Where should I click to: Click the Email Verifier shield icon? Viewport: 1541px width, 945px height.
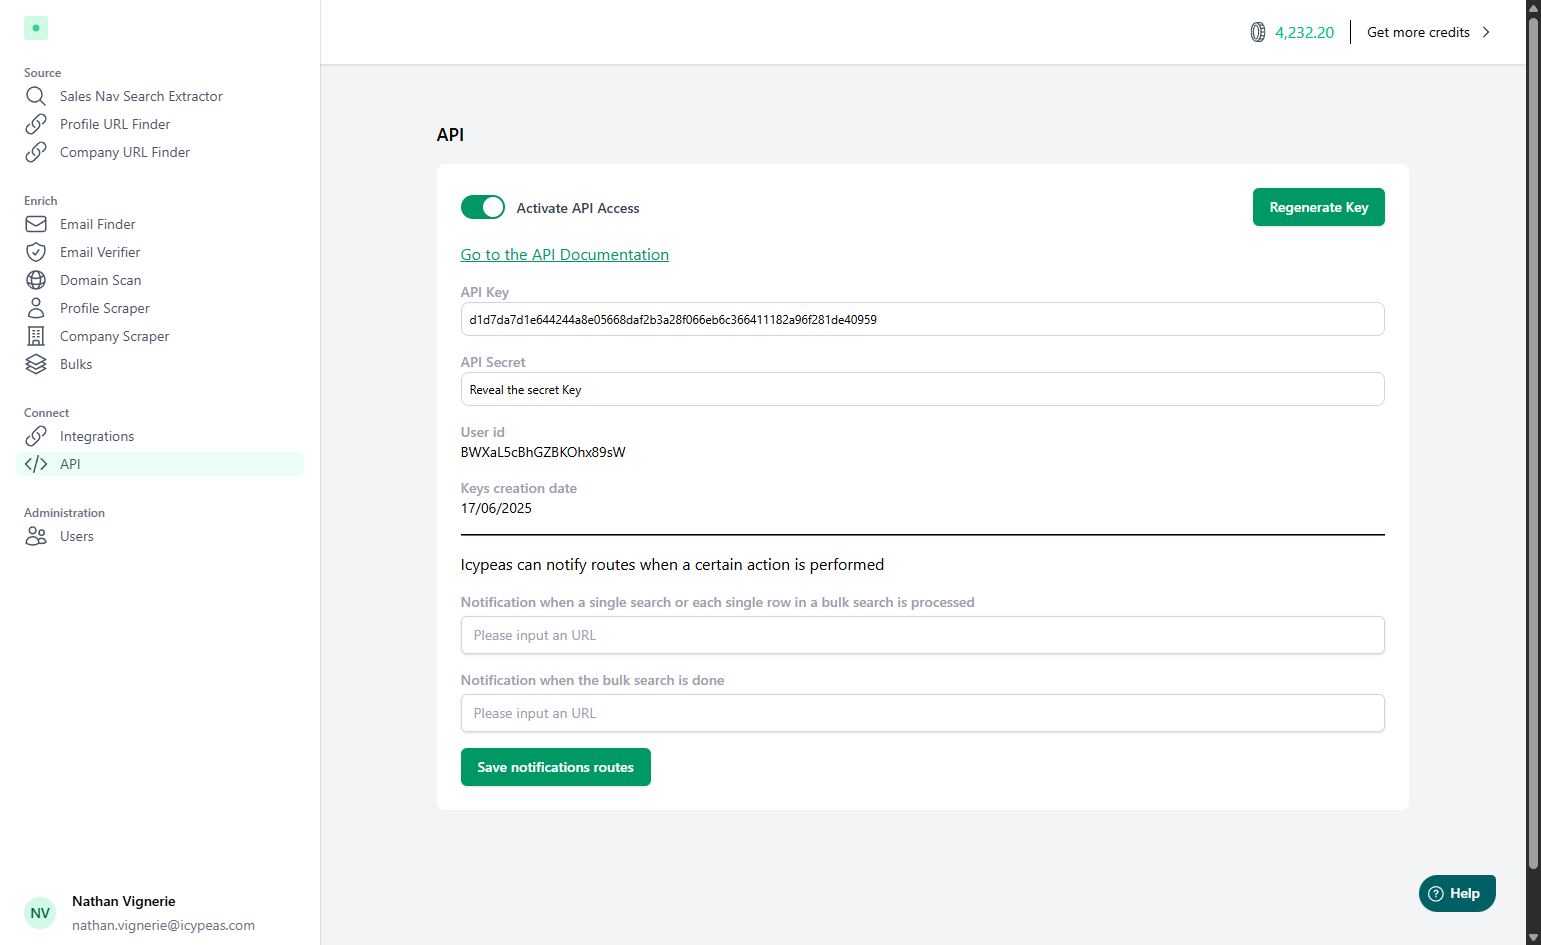click(x=36, y=252)
